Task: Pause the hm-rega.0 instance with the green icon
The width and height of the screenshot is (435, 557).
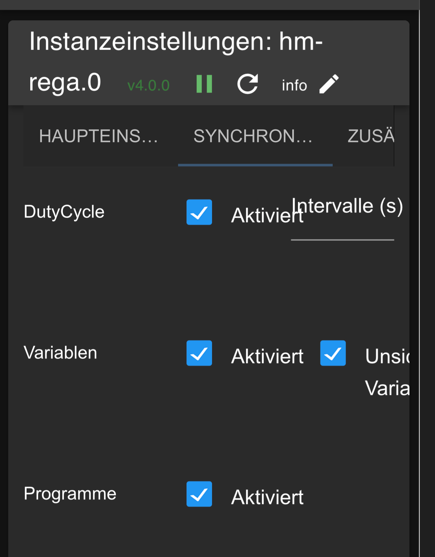Action: click(x=204, y=84)
